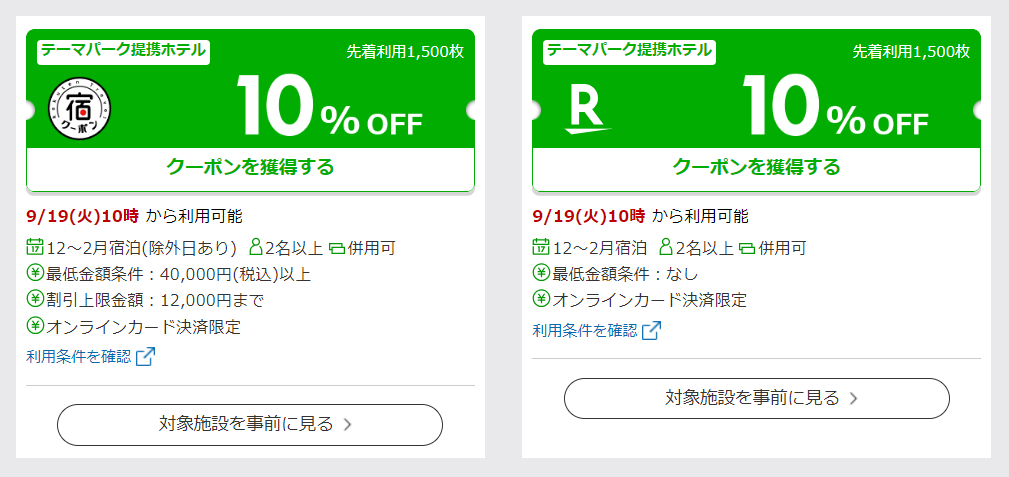1009x477 pixels.
Task: Open 対象施設を事前に見る button in right card
Action: click(757, 398)
